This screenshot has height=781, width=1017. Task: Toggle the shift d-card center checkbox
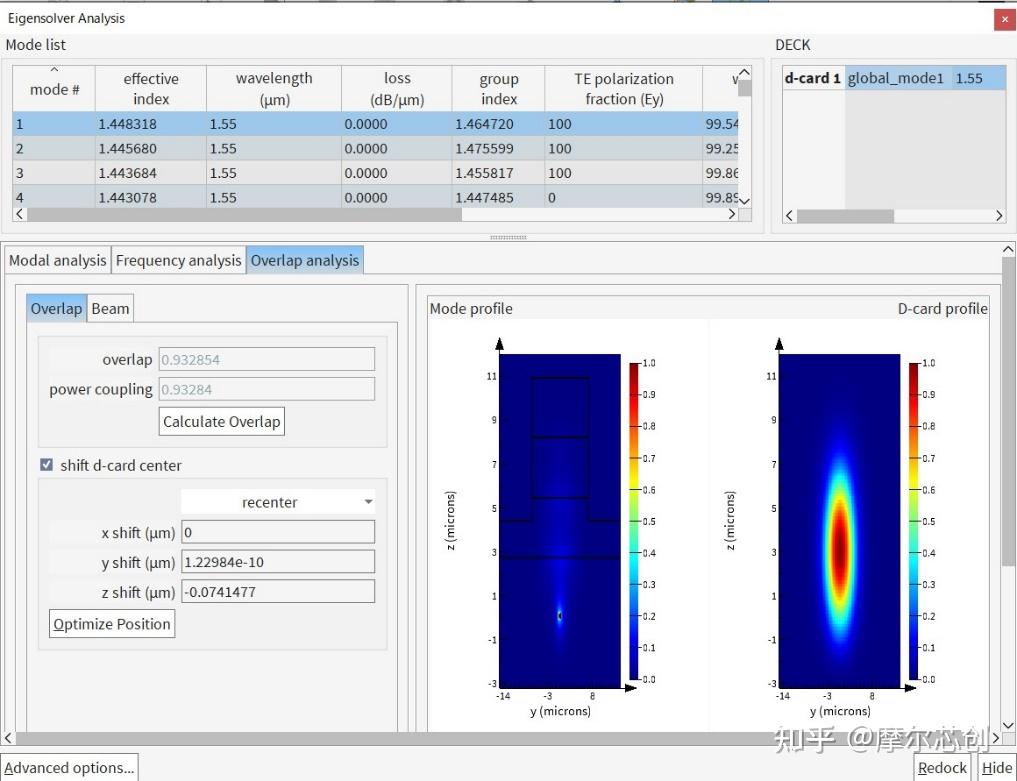click(46, 465)
